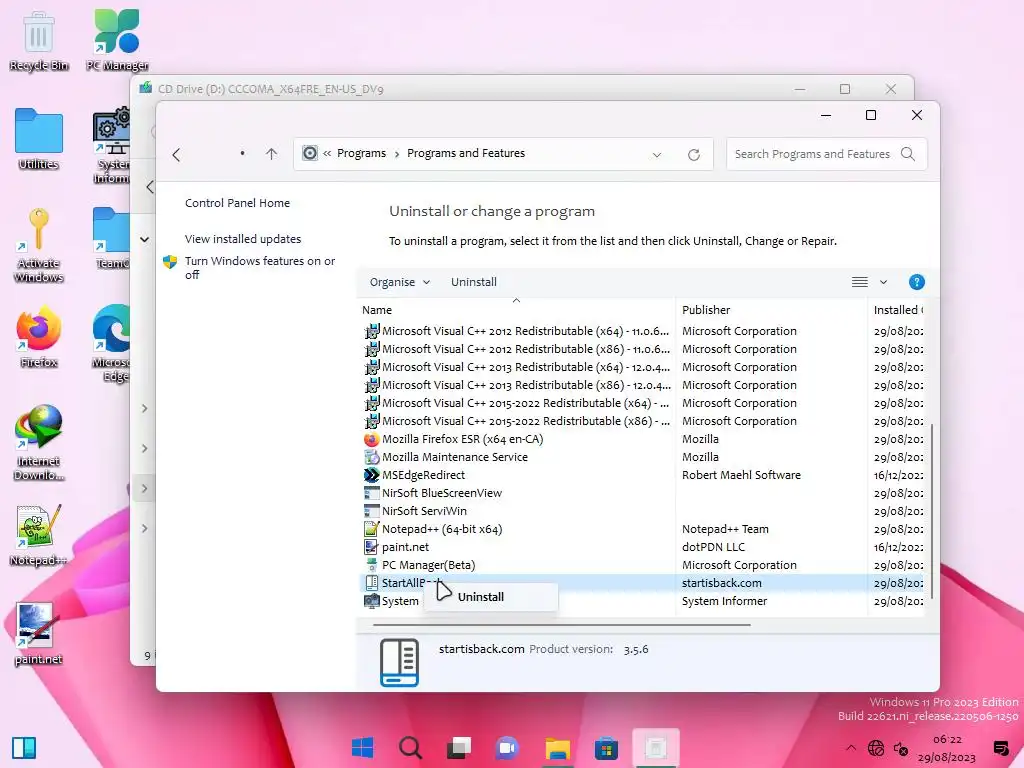Launch PC Manager from the desktop

coord(117,40)
